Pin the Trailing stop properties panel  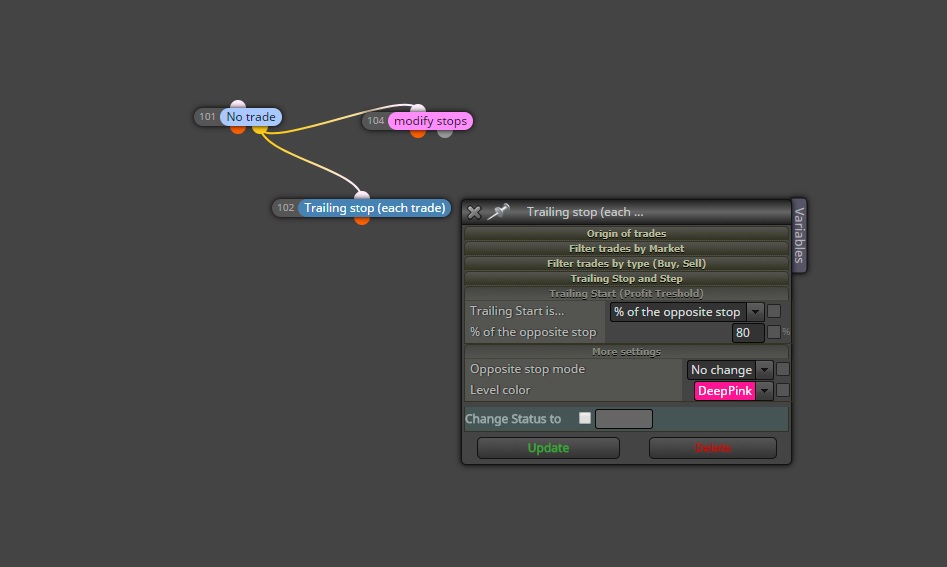(x=499, y=211)
